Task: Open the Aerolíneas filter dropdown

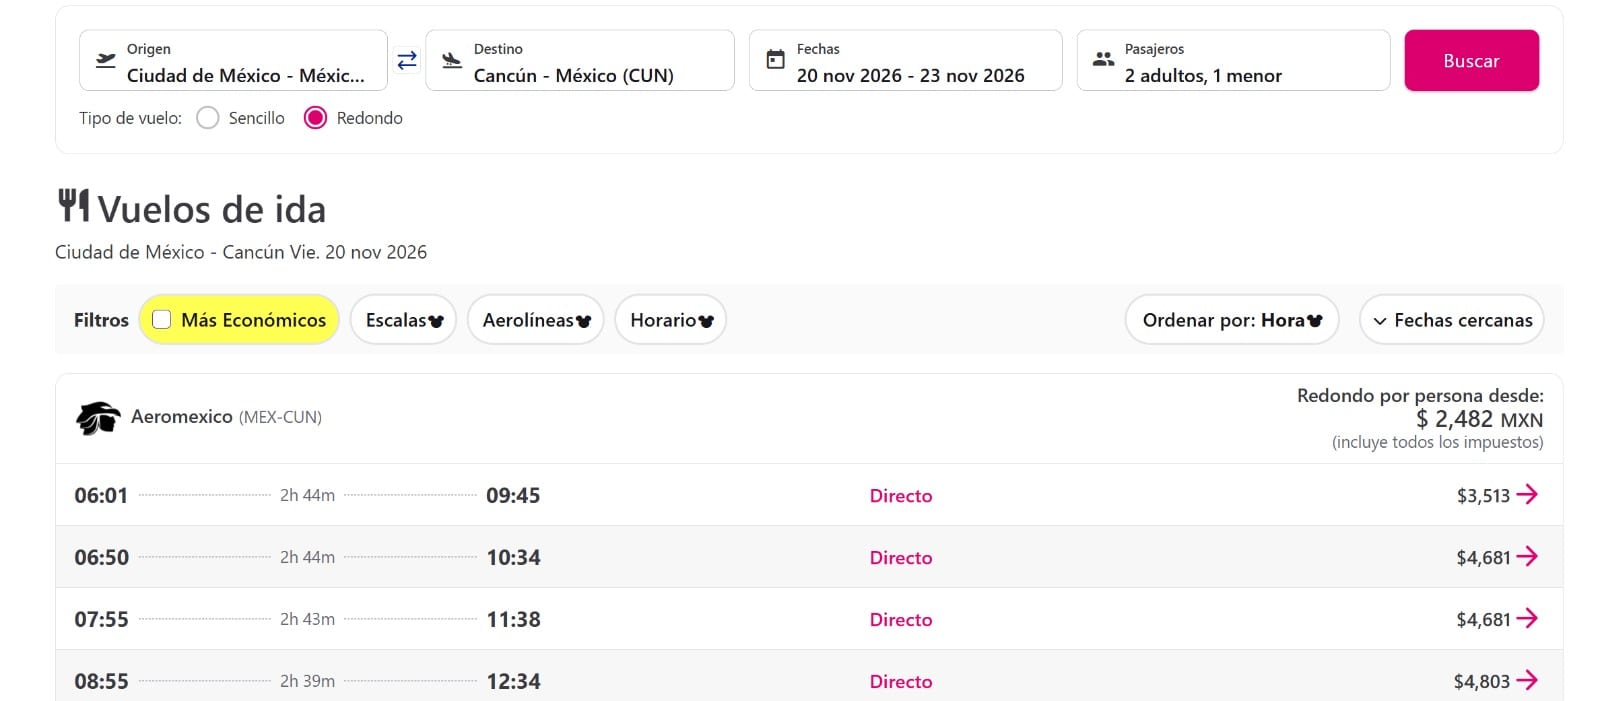Action: click(536, 320)
